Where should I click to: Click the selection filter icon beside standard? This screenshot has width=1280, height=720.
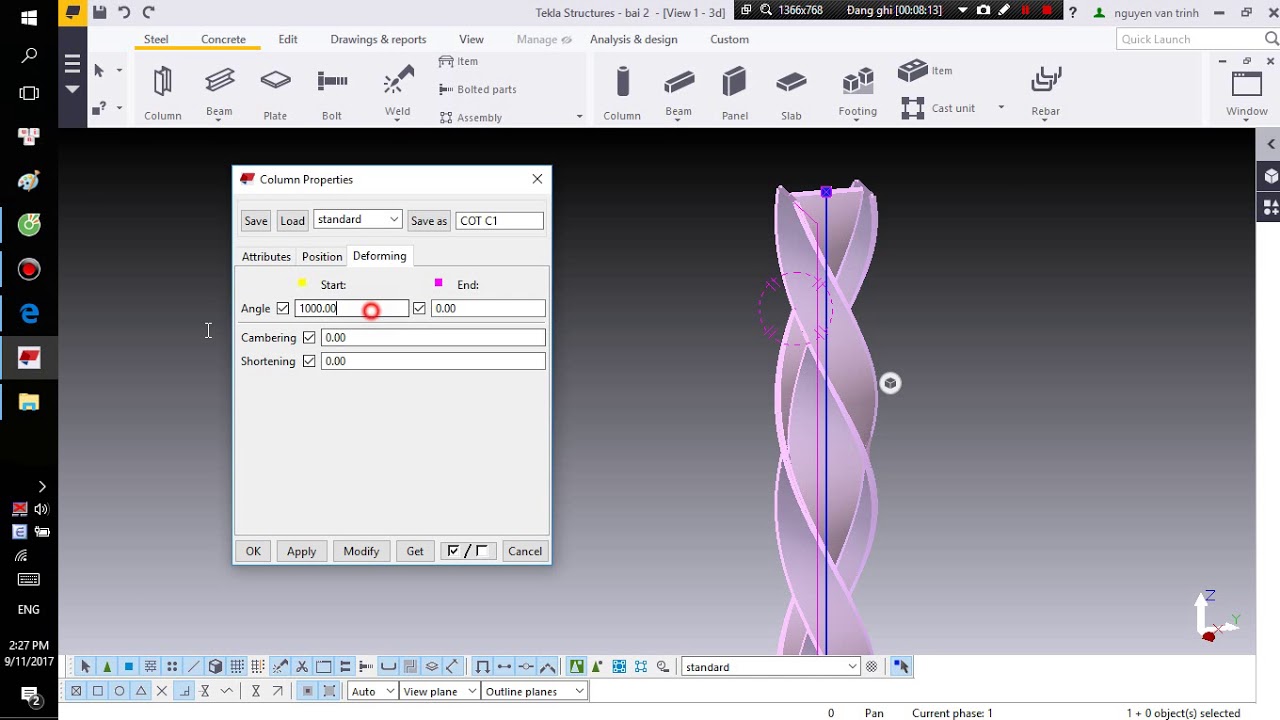[x=872, y=667]
